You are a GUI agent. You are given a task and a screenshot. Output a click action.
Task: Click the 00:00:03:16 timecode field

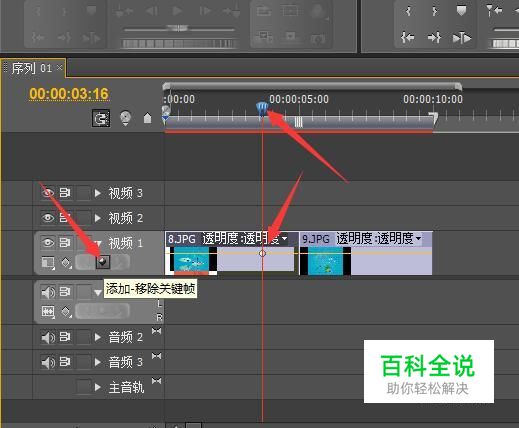point(69,94)
